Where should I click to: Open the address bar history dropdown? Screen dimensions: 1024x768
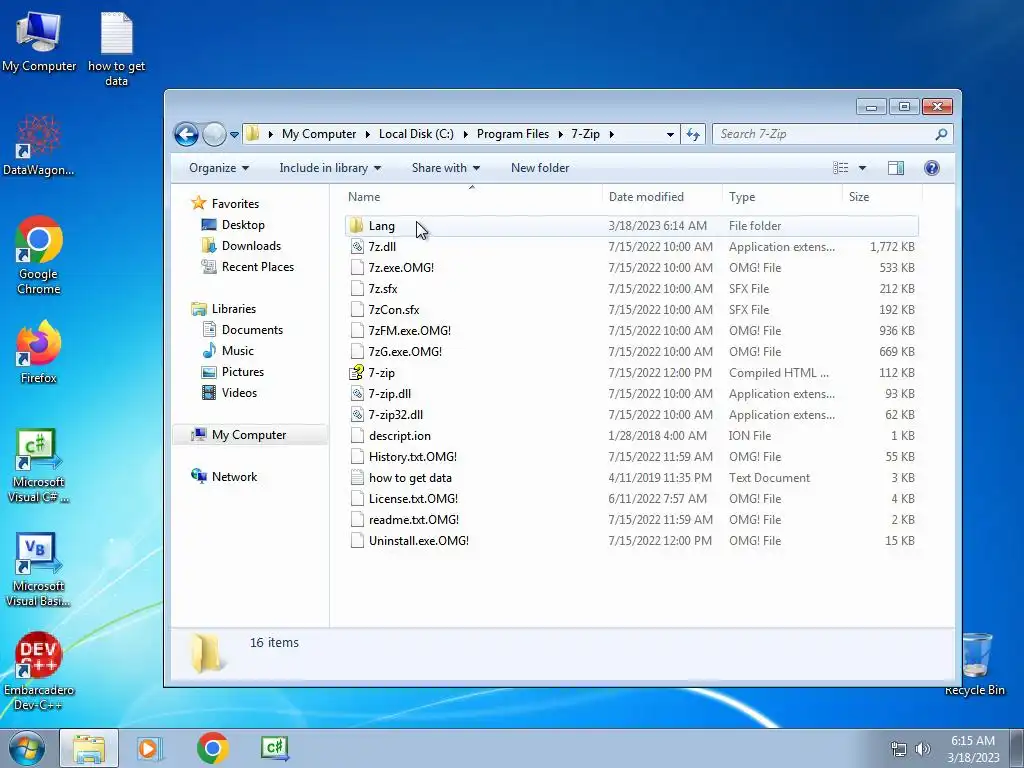click(670, 135)
